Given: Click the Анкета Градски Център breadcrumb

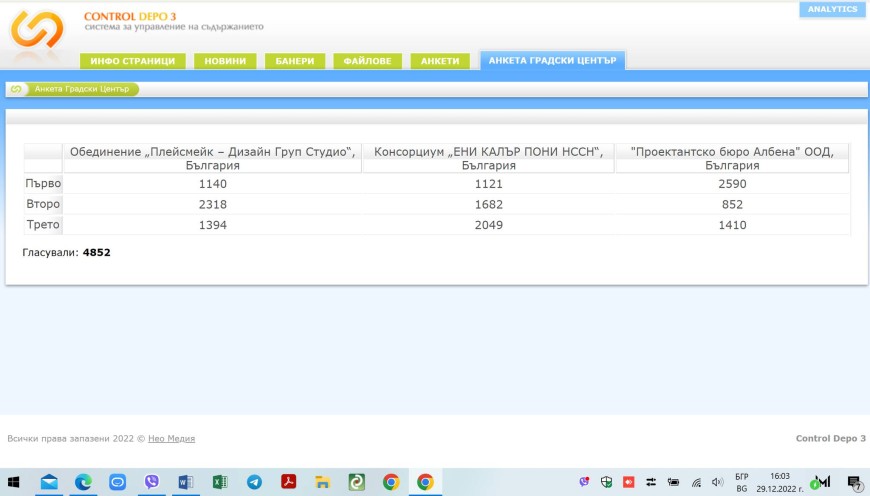Looking at the screenshot, I should click(x=82, y=89).
